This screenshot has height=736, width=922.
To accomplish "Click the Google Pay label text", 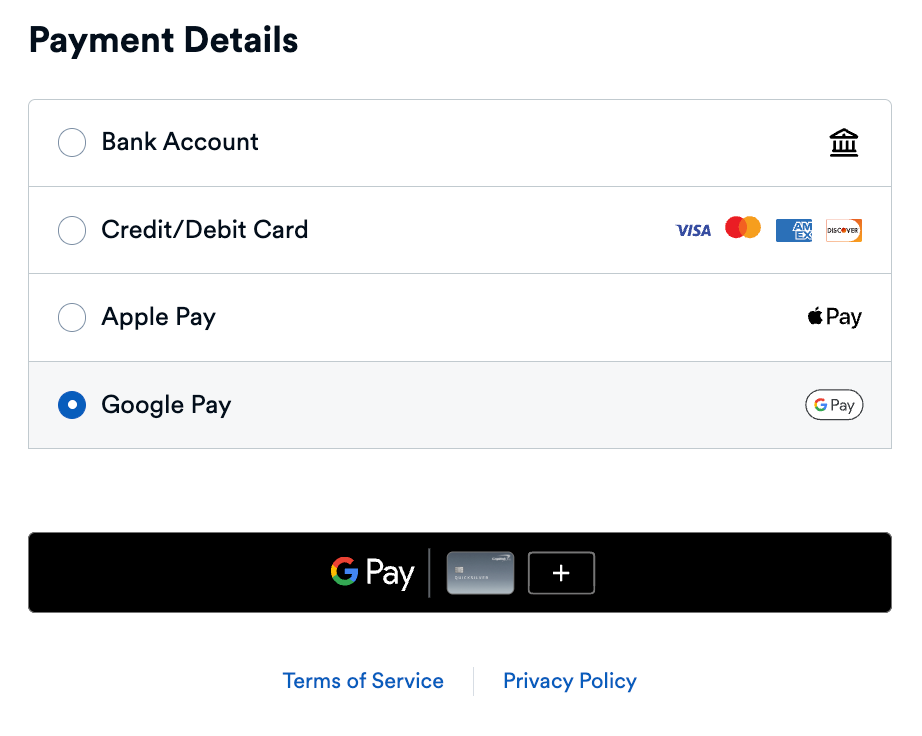I will pos(166,405).
